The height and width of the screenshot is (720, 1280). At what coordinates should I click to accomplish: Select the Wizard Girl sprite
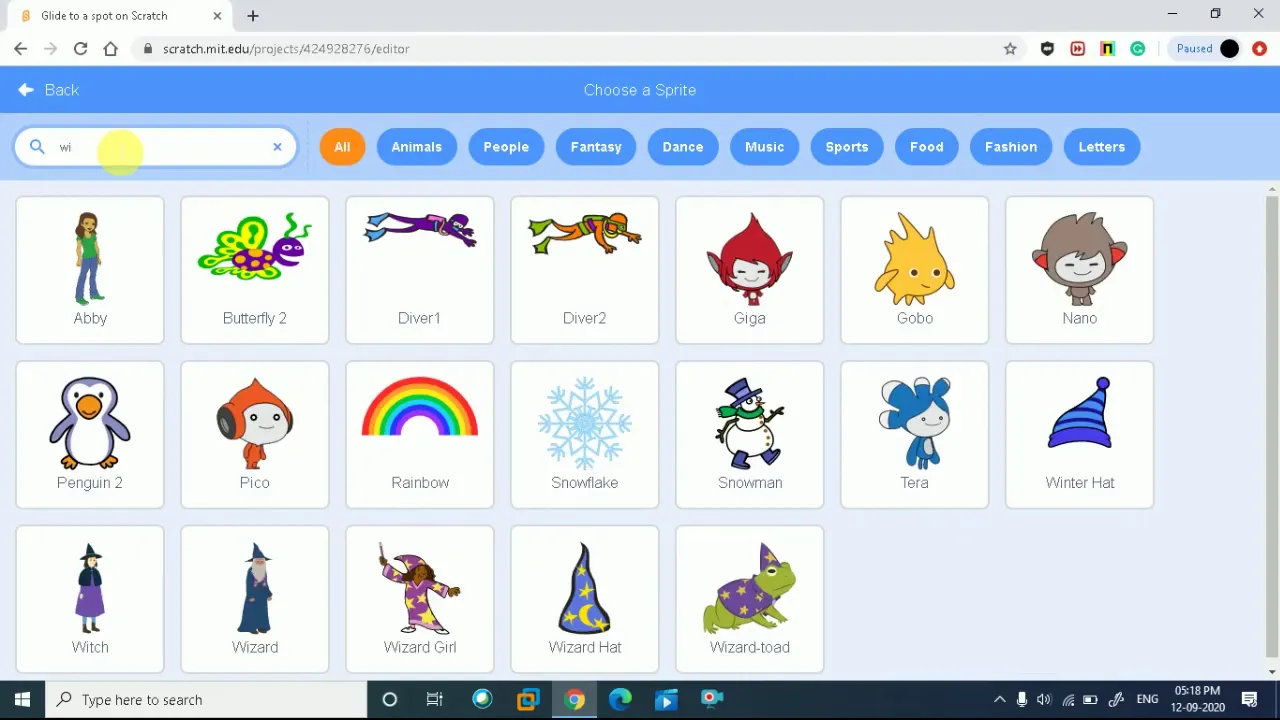420,599
